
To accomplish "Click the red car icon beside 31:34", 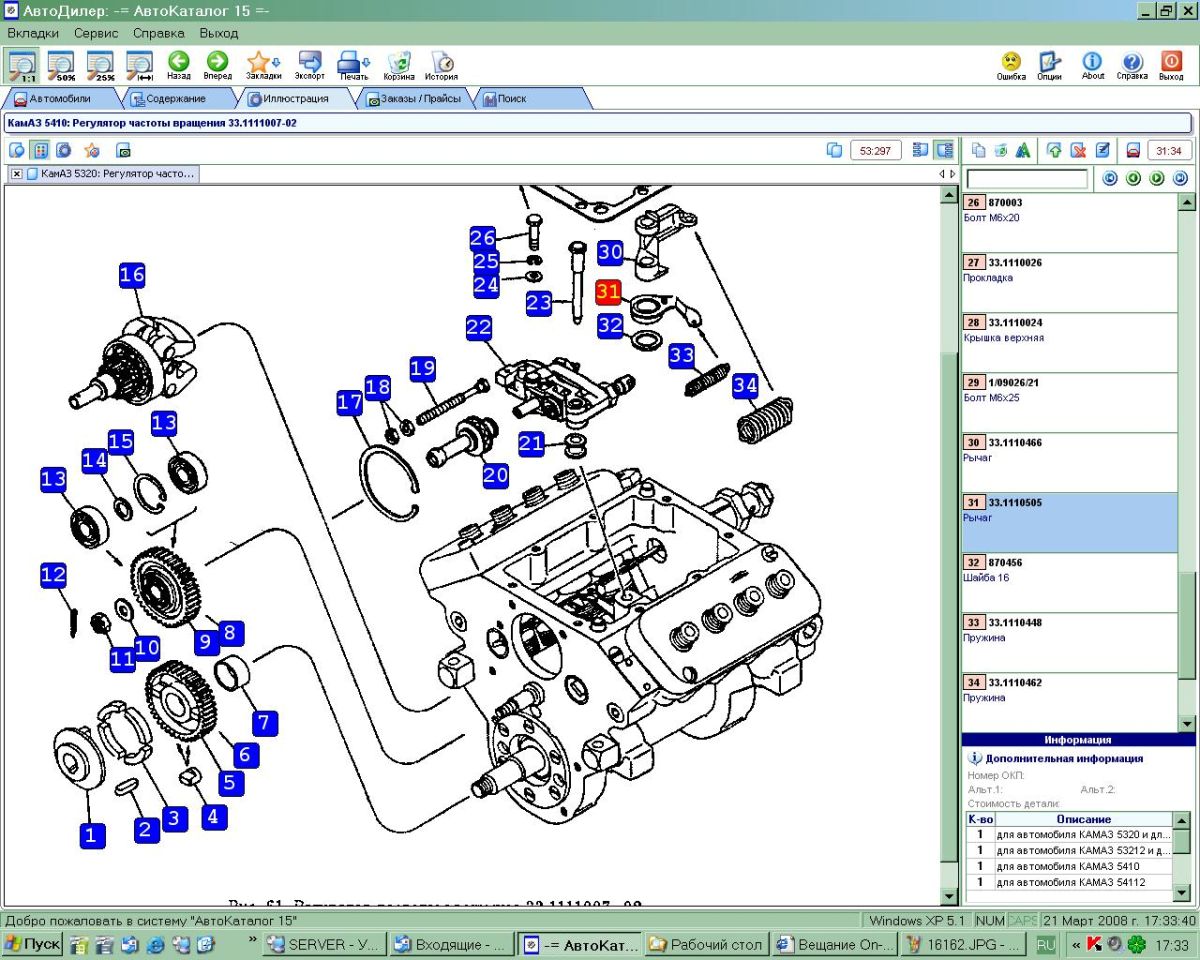I will click(x=1133, y=150).
